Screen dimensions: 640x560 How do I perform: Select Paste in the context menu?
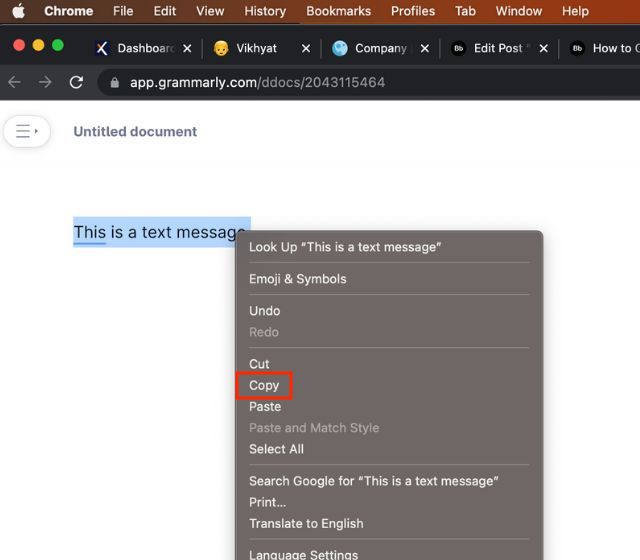[x=265, y=407]
